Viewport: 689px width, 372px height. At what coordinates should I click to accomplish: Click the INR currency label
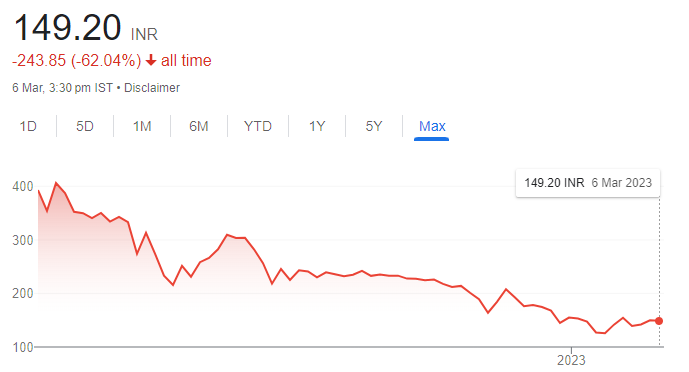click(x=144, y=34)
